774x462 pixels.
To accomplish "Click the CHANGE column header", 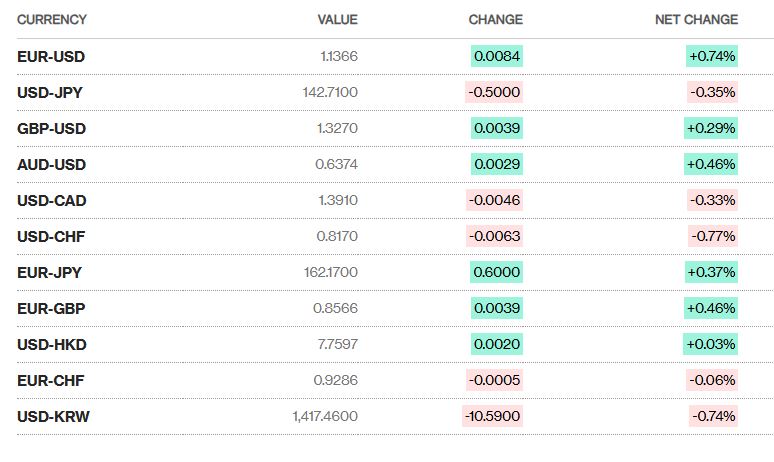I will pyautogui.click(x=496, y=19).
